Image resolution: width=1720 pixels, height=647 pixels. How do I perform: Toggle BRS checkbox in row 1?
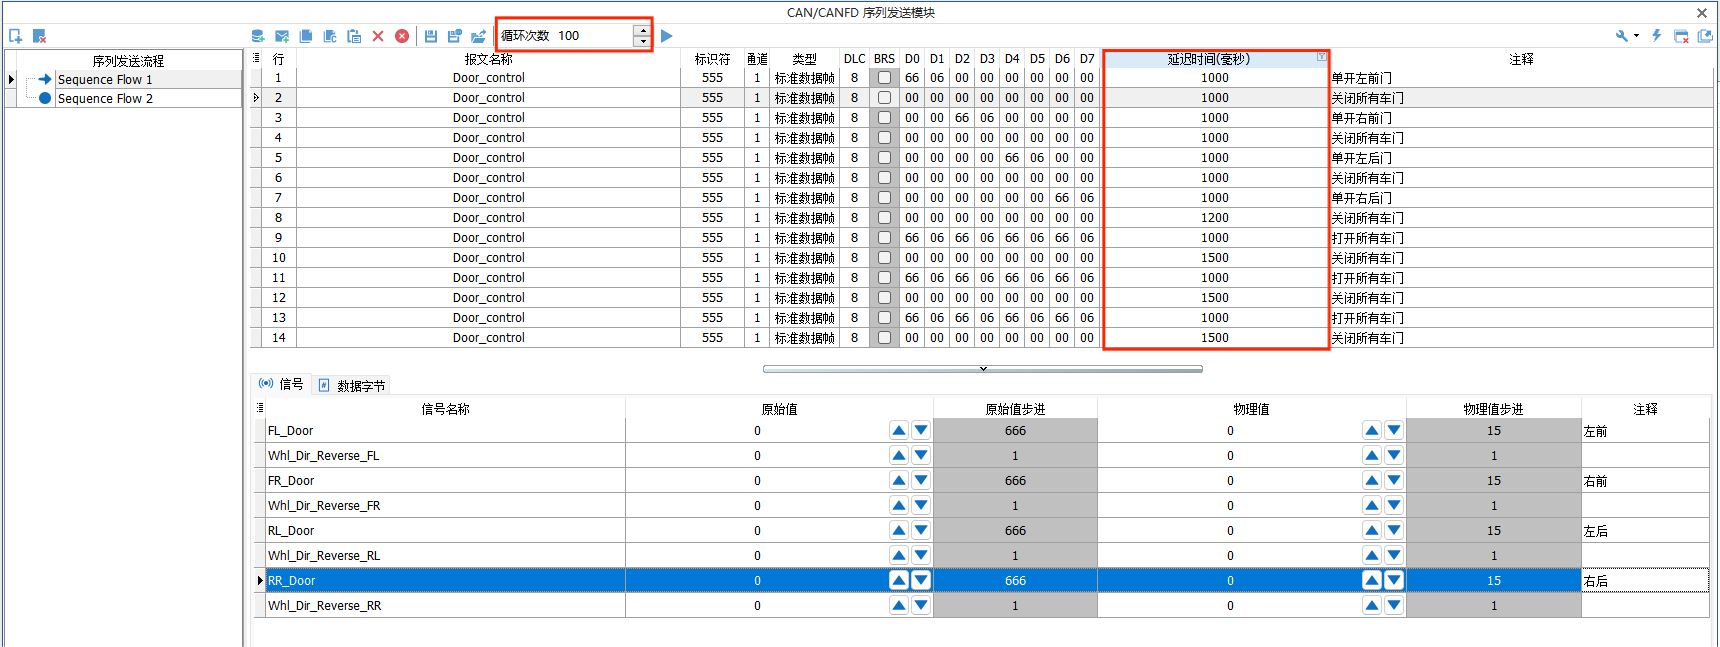(x=884, y=78)
